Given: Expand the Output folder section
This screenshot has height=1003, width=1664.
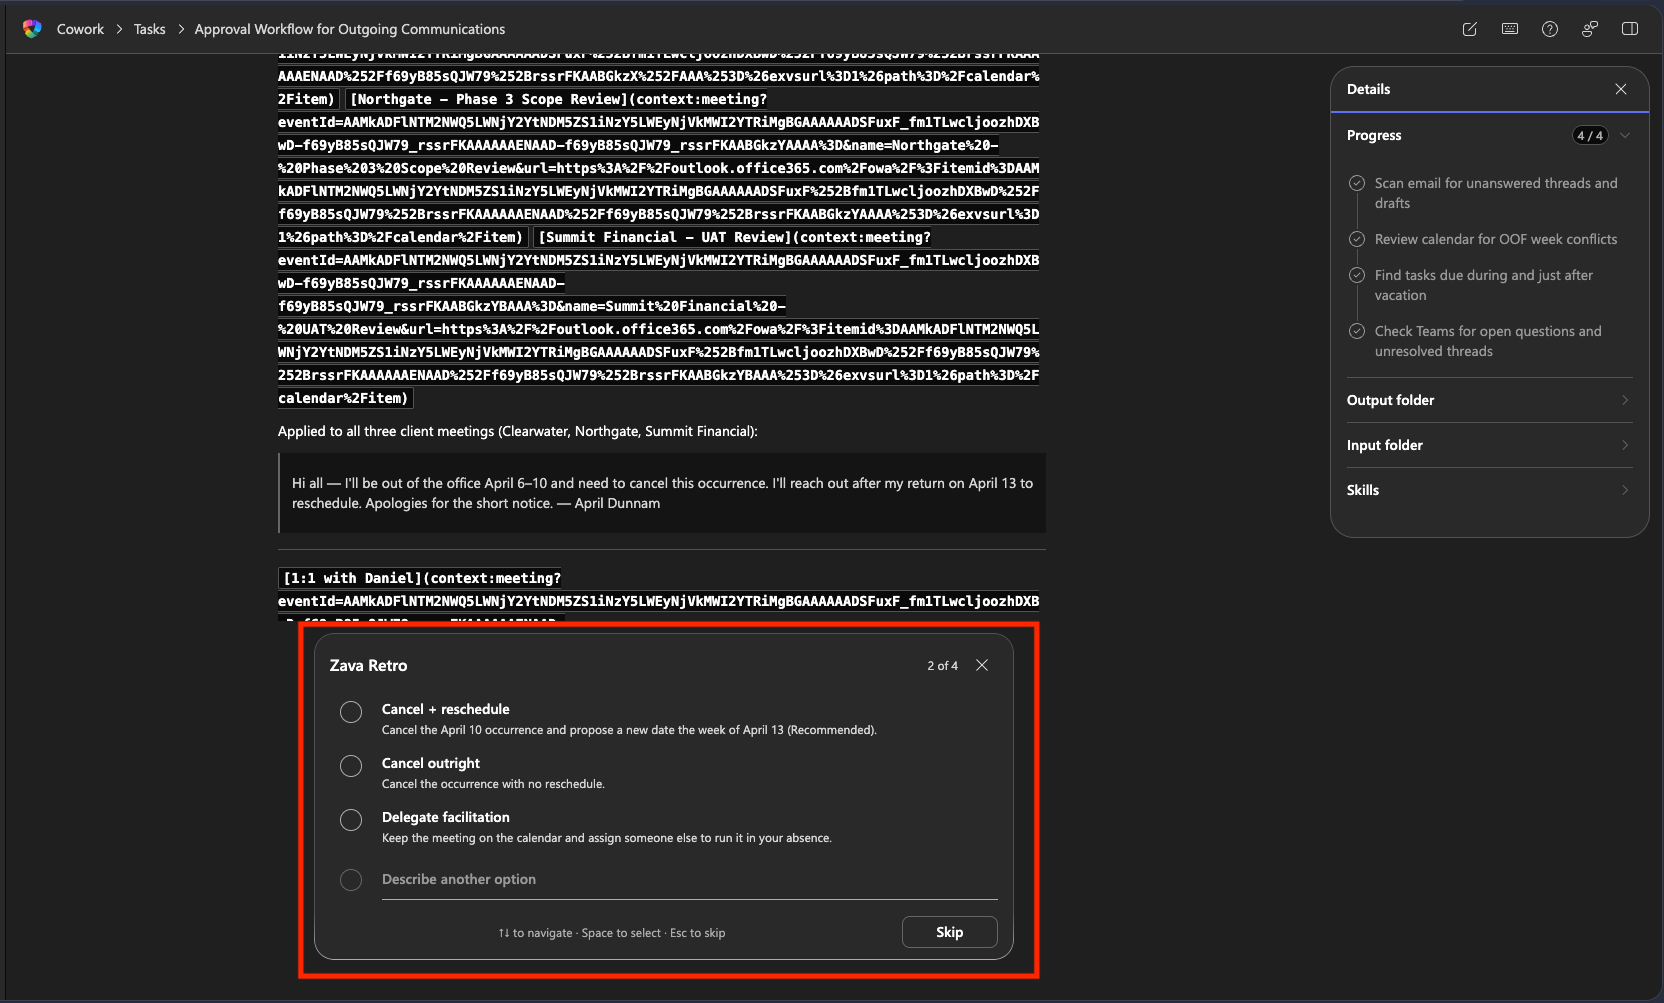Looking at the screenshot, I should coord(1489,400).
